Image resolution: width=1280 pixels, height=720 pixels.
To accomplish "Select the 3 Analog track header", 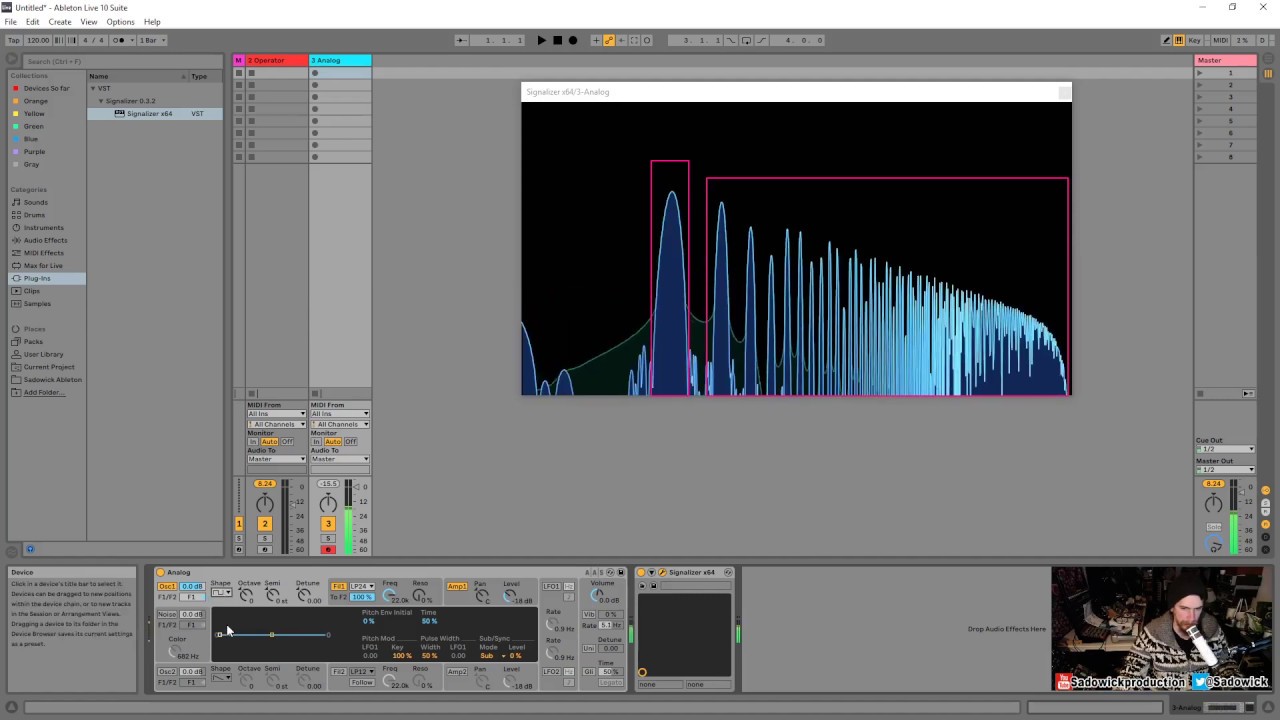I will (x=340, y=60).
